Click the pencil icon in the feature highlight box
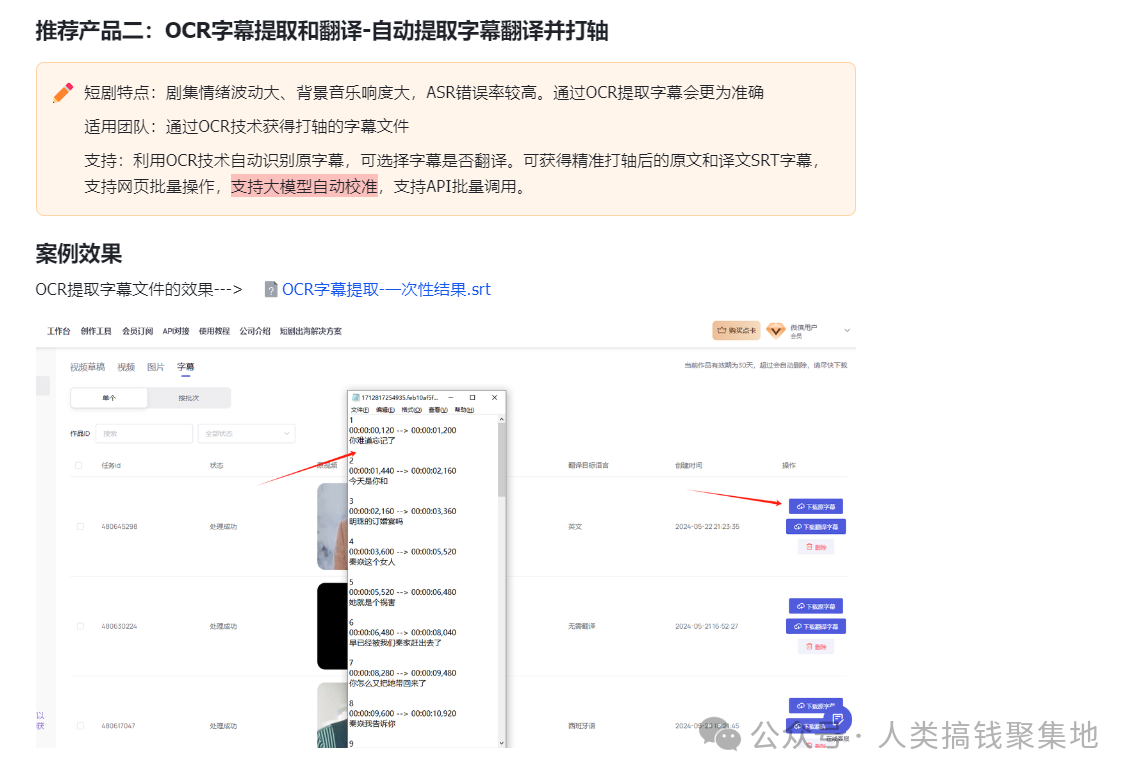 (x=62, y=92)
